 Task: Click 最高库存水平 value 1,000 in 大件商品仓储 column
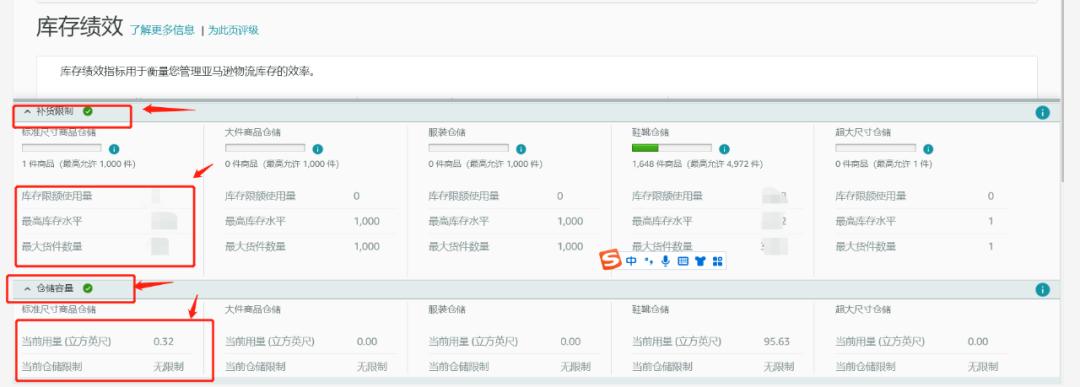click(x=366, y=221)
